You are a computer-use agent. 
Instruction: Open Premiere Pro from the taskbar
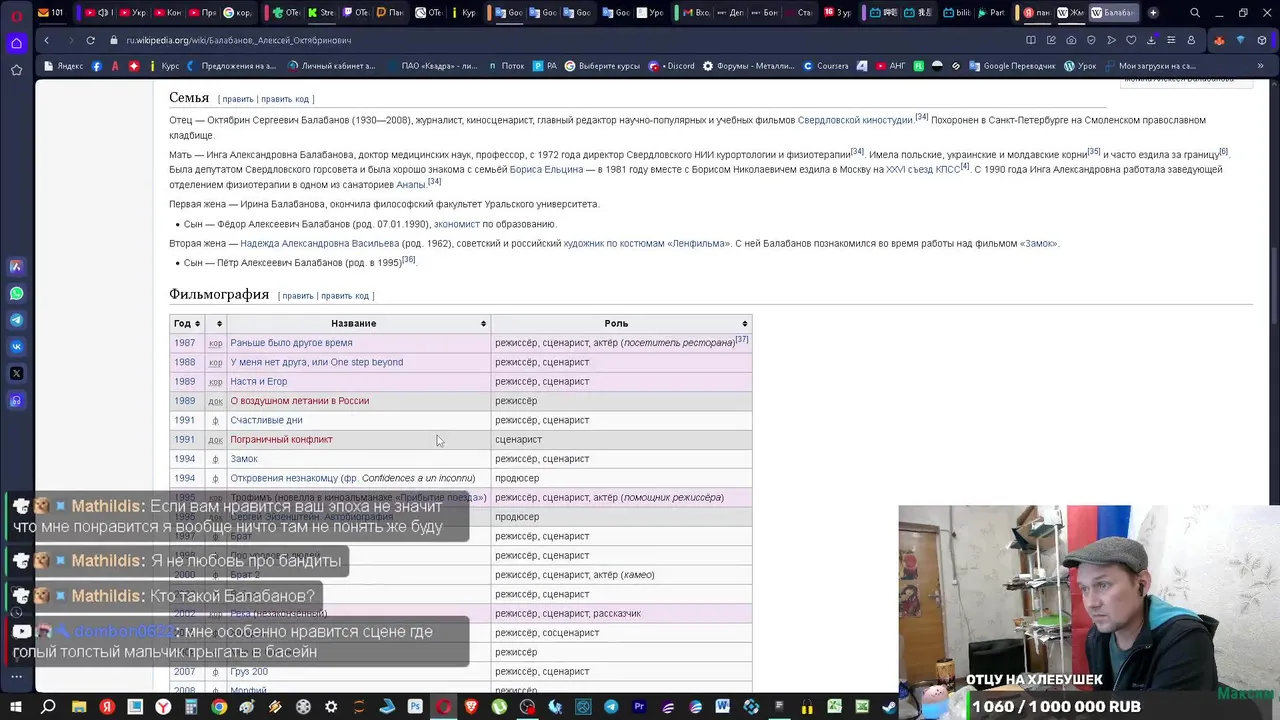[639, 707]
